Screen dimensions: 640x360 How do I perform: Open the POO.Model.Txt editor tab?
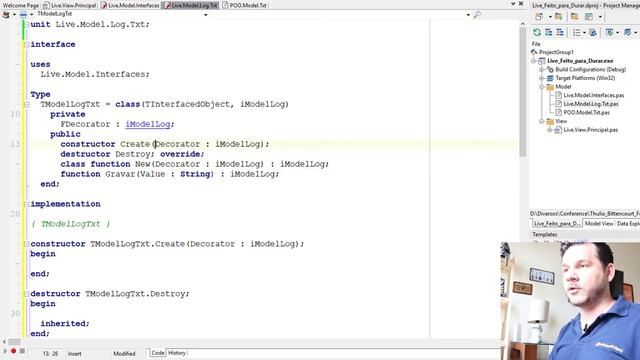pos(244,5)
